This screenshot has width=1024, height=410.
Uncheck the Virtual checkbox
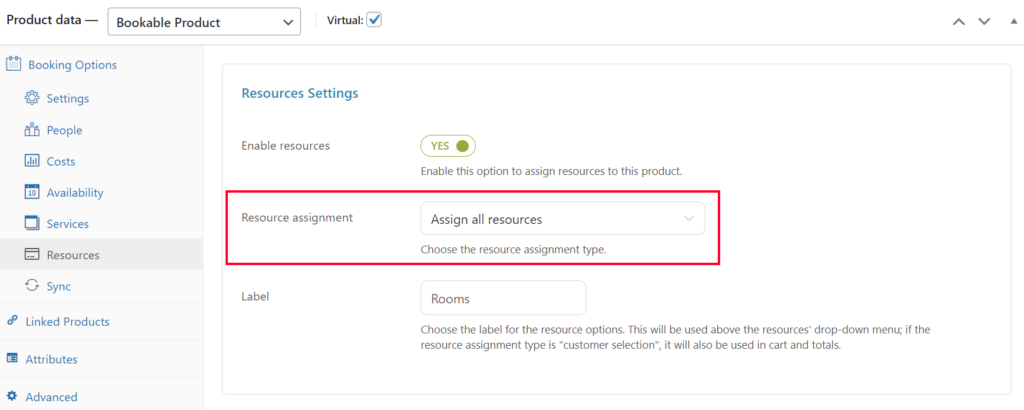point(374,20)
